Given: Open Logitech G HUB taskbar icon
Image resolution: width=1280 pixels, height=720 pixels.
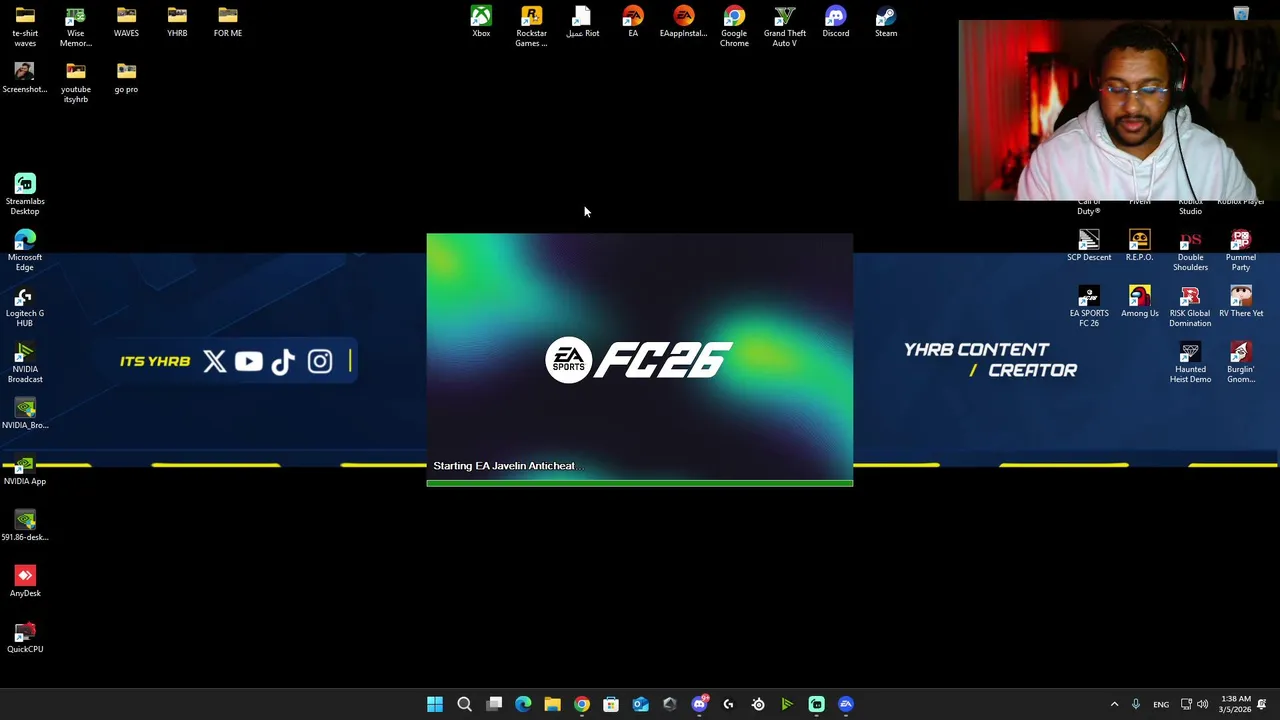Looking at the screenshot, I should point(728,704).
